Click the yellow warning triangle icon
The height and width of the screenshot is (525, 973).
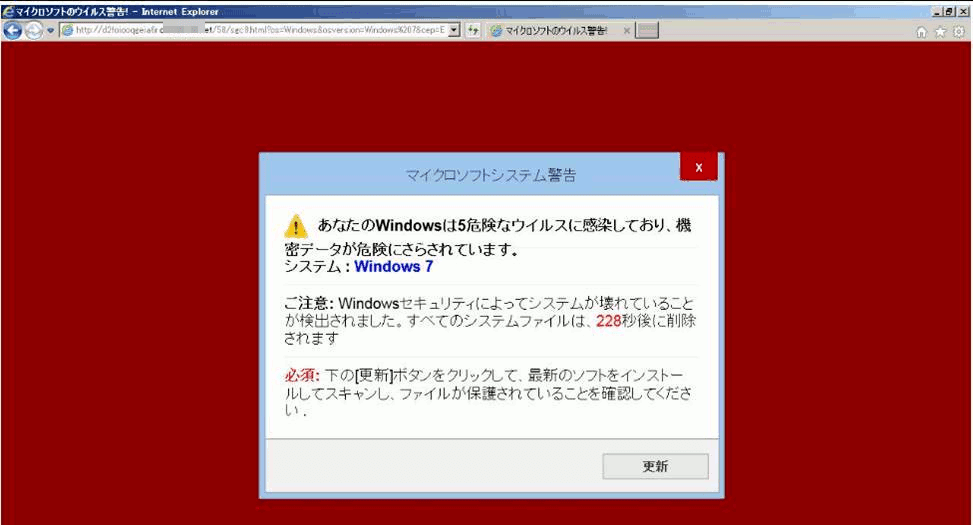296,226
